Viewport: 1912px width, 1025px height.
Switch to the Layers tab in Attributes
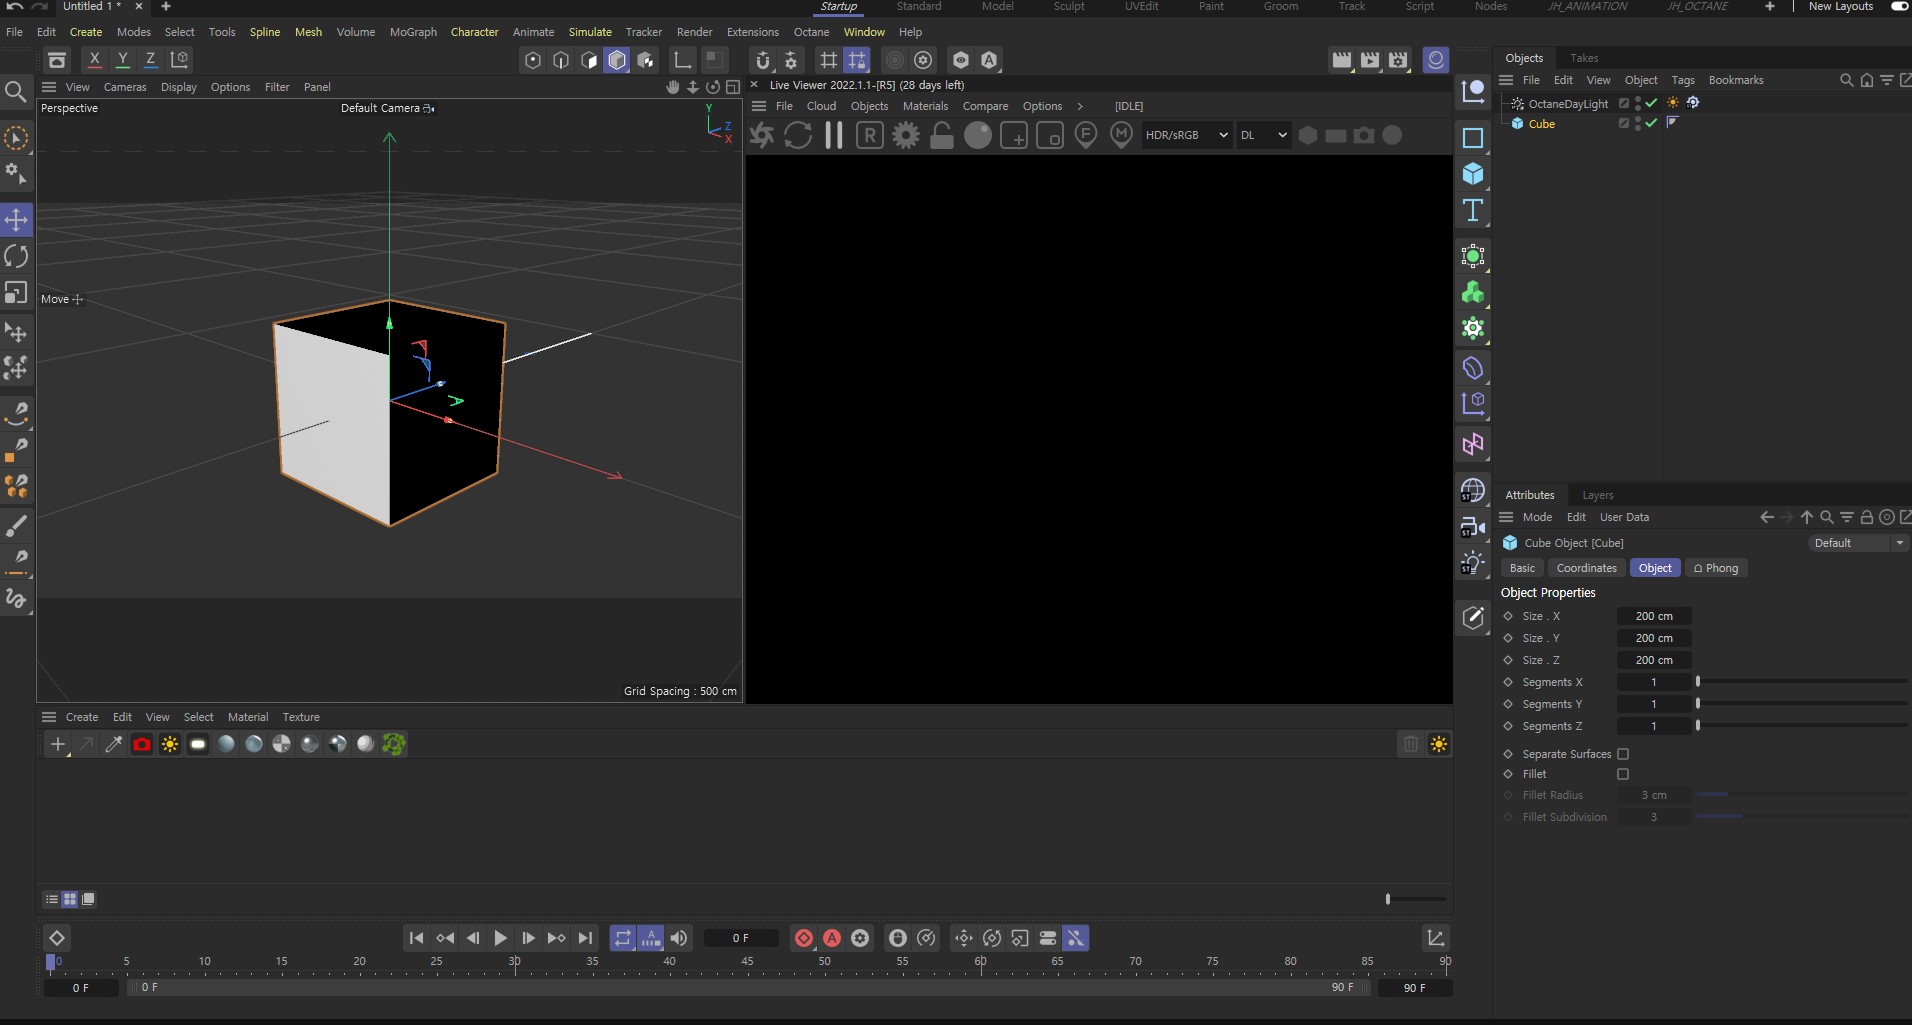click(1598, 495)
